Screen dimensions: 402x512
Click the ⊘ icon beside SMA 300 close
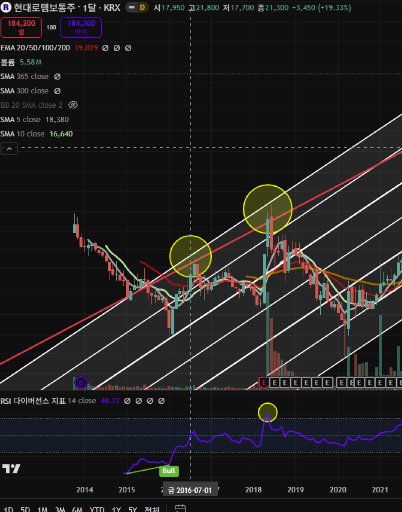tap(57, 91)
